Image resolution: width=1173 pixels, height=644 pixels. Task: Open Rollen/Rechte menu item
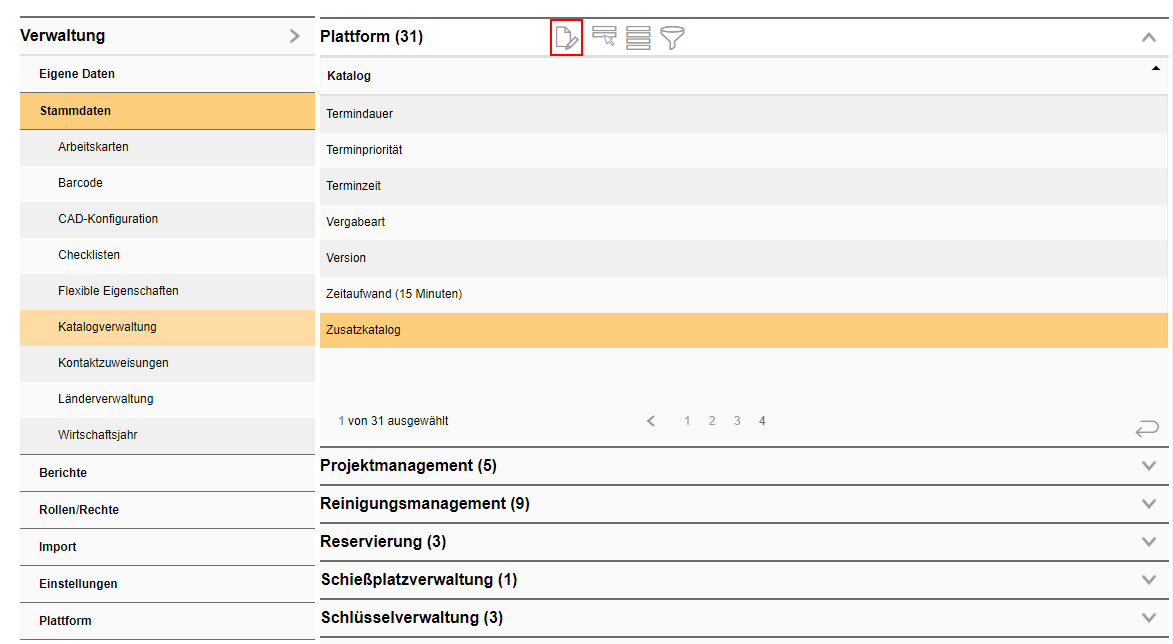coord(79,510)
